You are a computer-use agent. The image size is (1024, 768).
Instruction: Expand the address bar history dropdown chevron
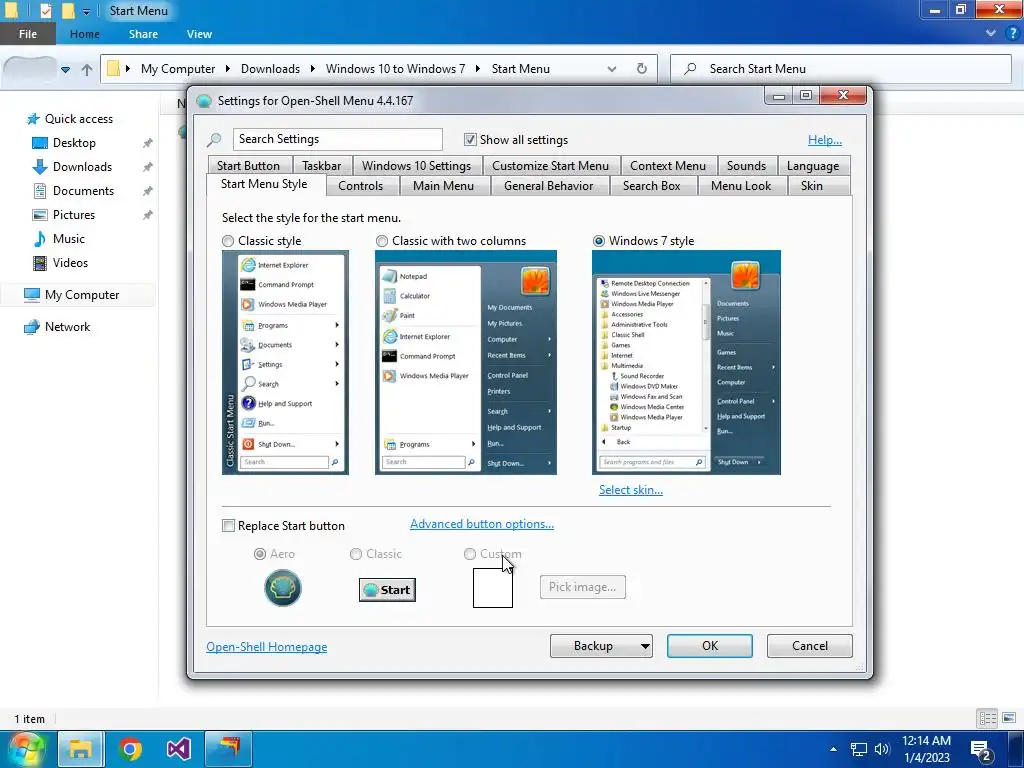612,69
